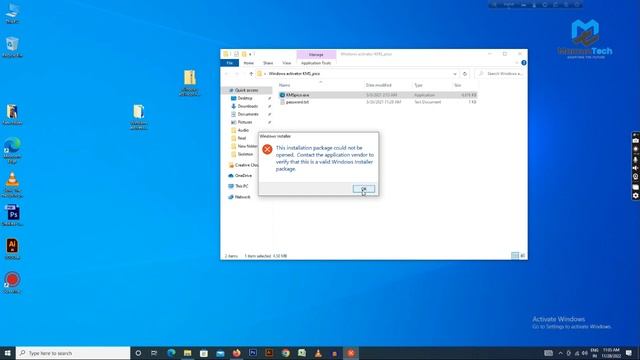Open the File menu in Explorer
The width and height of the screenshot is (640, 360).
(x=229, y=63)
